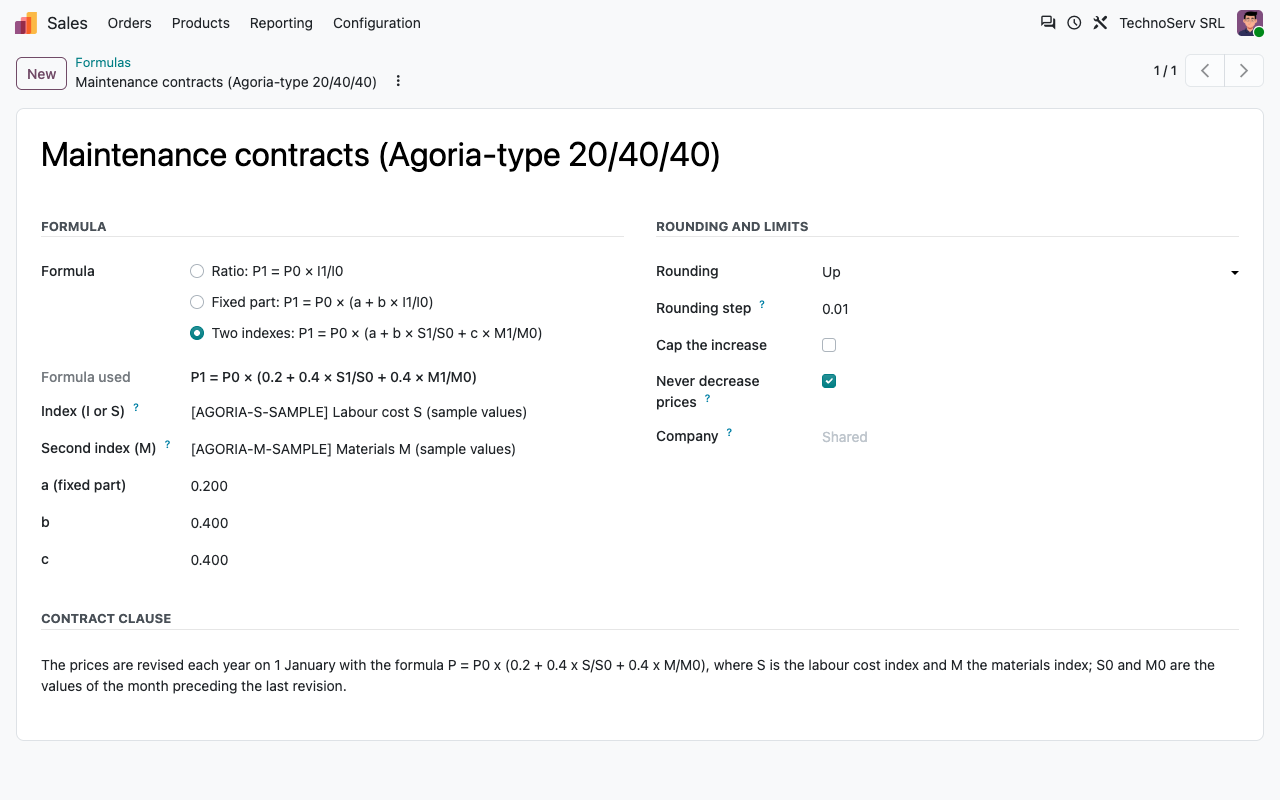The image size is (1280, 800).
Task: Edit the c coefficient field
Action: 407,560
